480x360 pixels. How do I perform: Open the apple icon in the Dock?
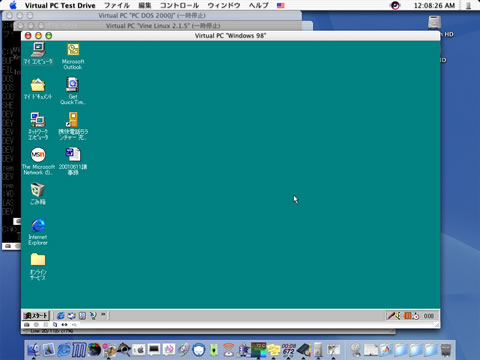pos(139,350)
